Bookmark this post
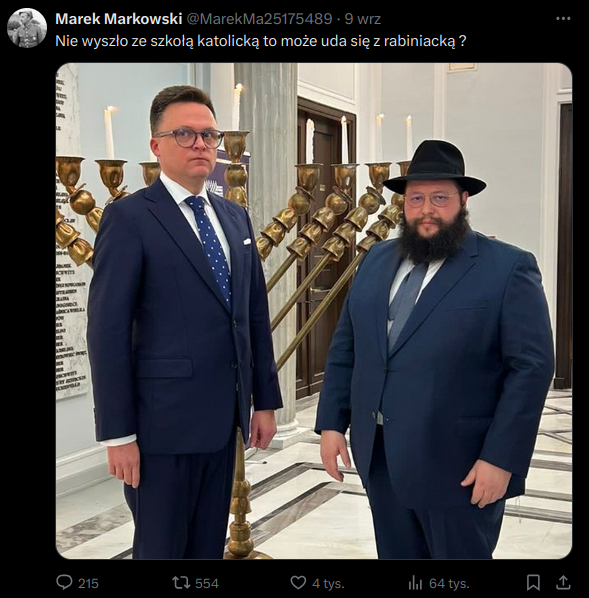Screen dimensions: 589x598 coord(533,582)
